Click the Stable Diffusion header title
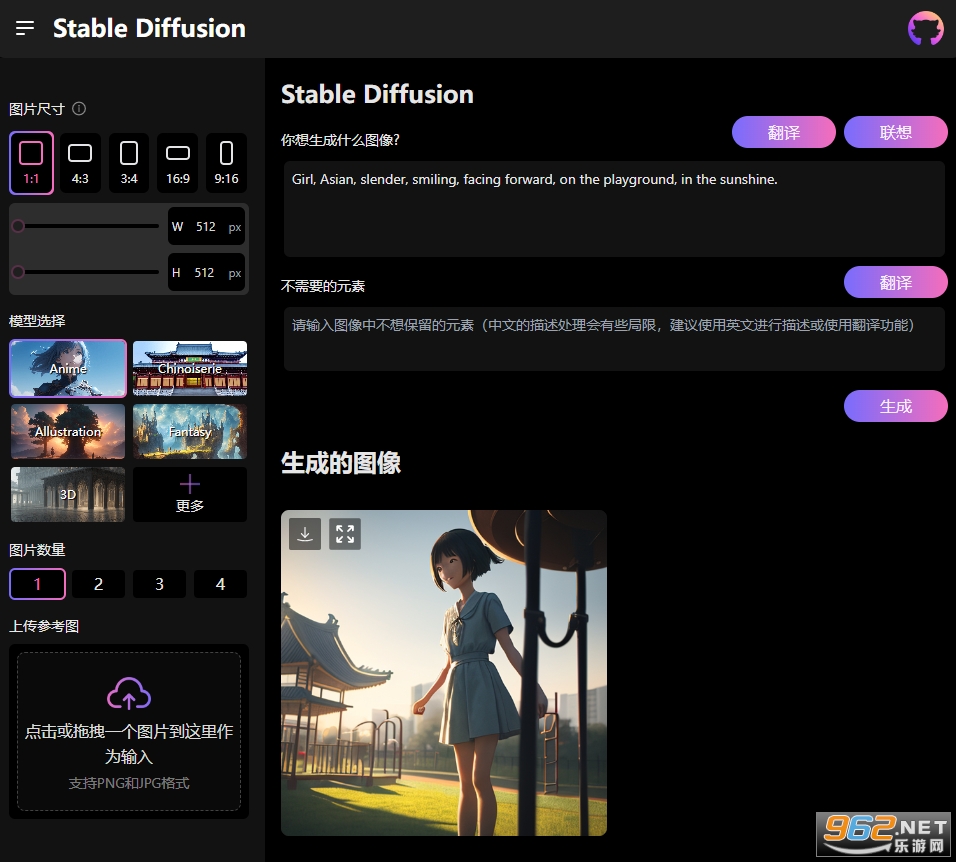The image size is (956, 862). tap(149, 28)
